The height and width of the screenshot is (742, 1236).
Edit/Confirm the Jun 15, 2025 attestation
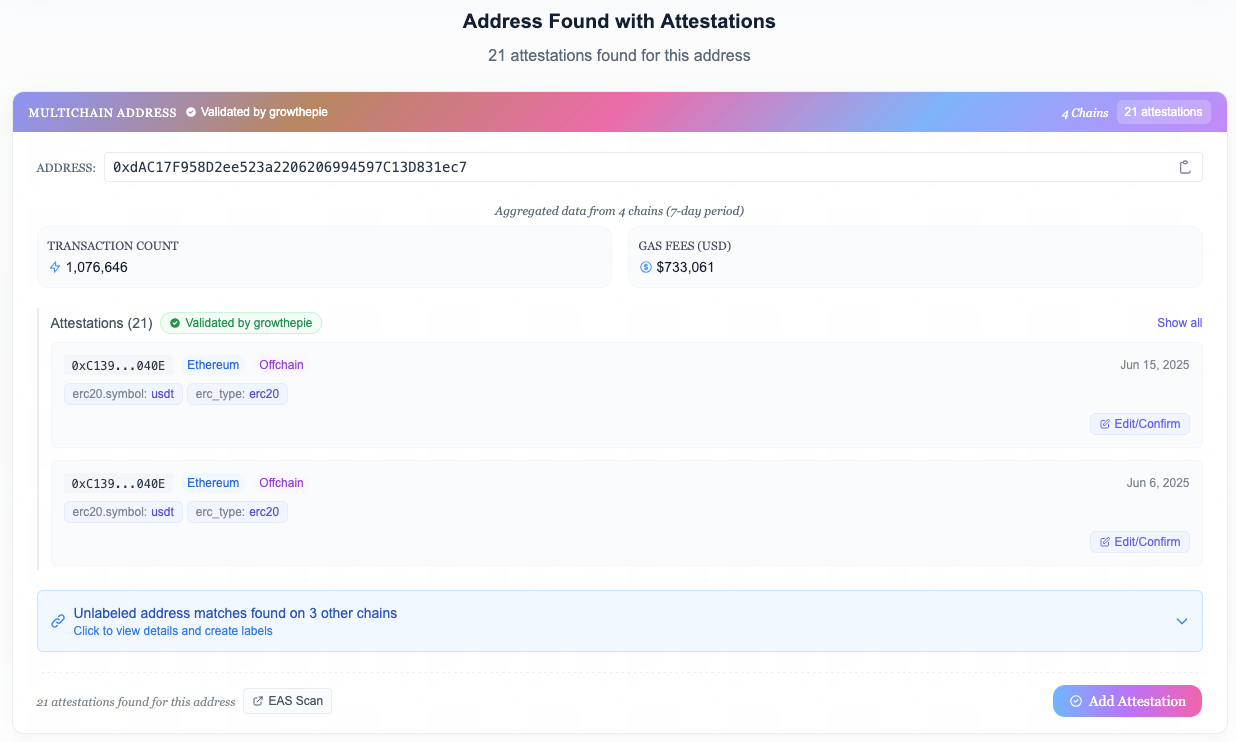tap(1140, 424)
